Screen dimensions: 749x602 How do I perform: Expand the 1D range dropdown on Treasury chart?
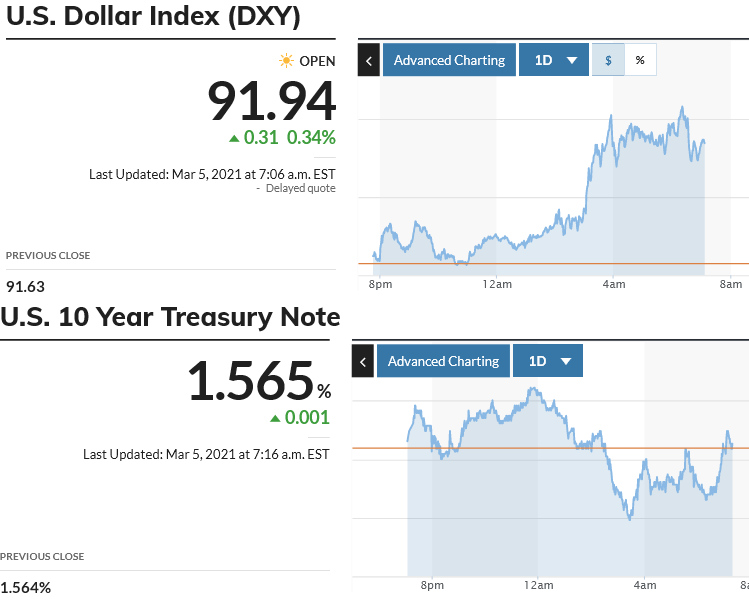coord(549,361)
